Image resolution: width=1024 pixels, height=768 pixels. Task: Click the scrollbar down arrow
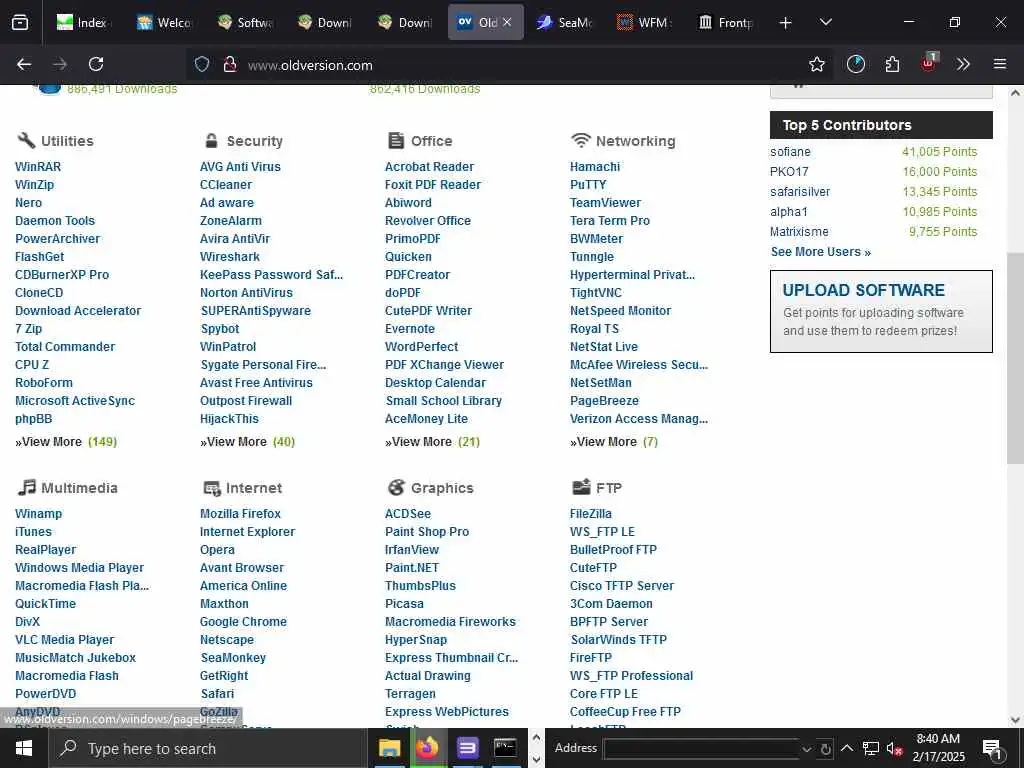(1015, 720)
